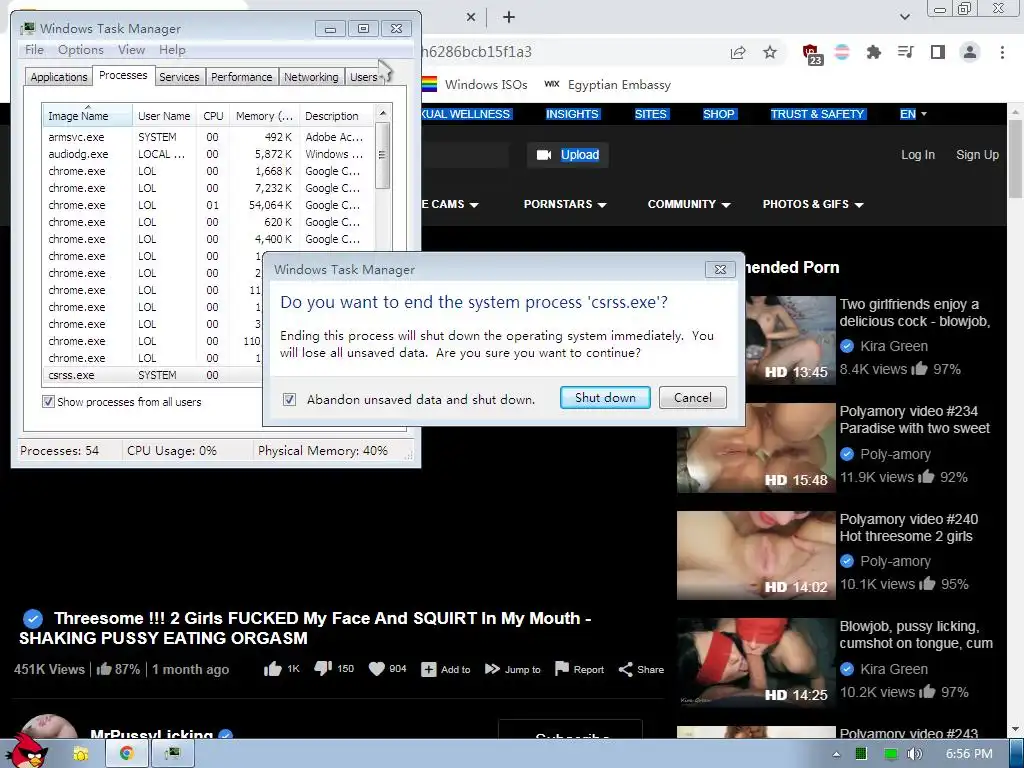
Task: Open the File menu in Task Manager
Action: point(34,50)
